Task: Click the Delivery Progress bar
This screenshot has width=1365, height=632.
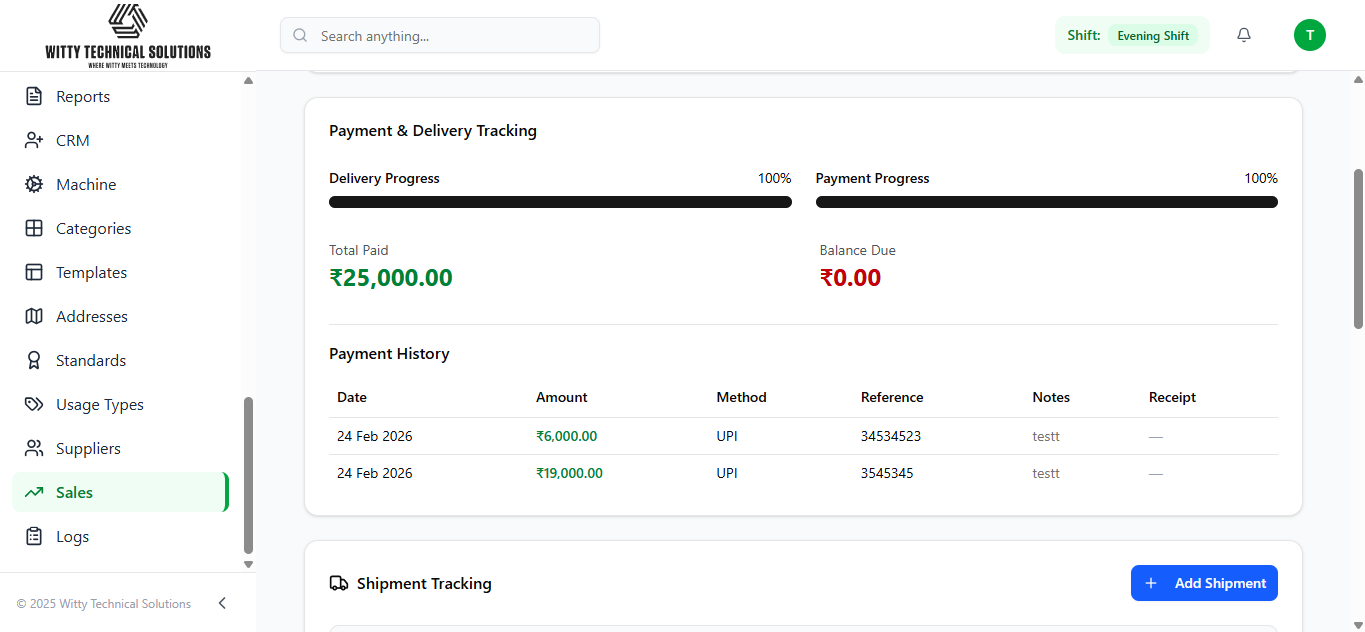Action: pyautogui.click(x=560, y=202)
